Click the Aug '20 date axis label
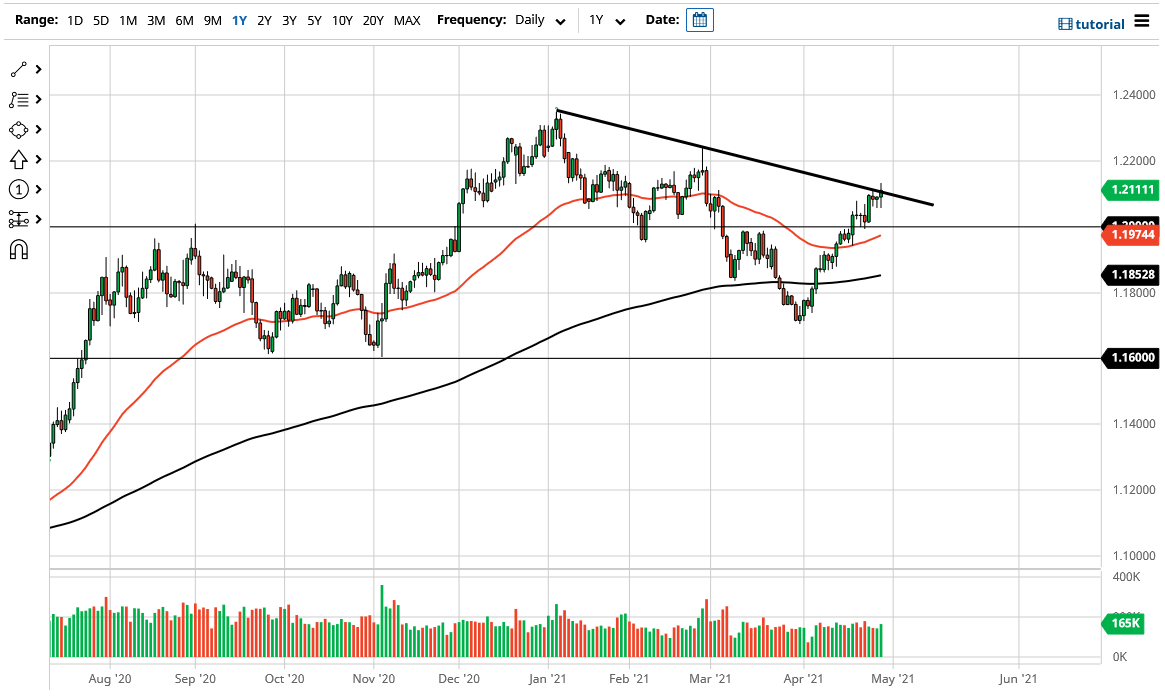This screenshot has width=1165, height=696. click(x=110, y=678)
